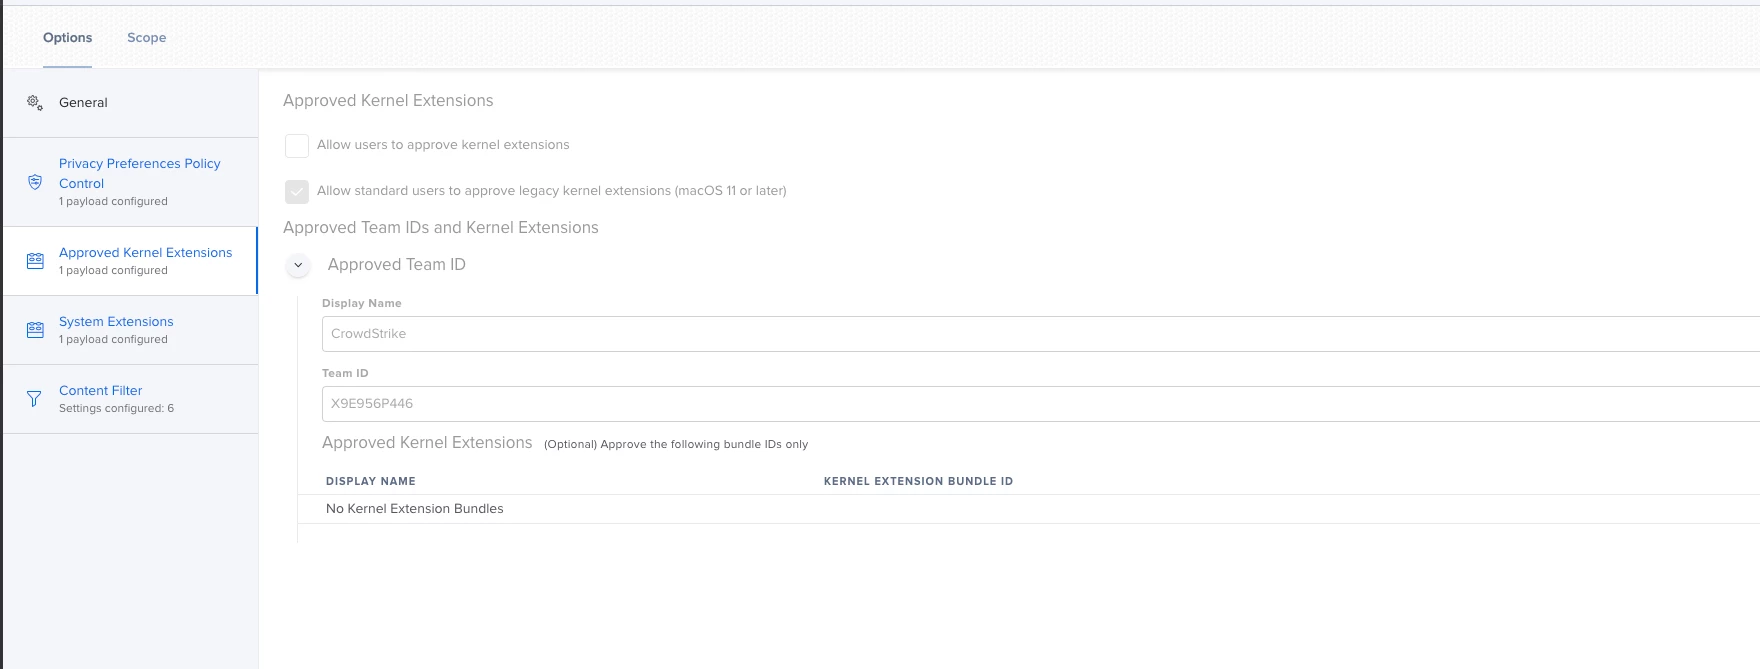
Task: Click the KERNEL EXTENSION BUNDLE ID column header
Action: pyautogui.click(x=918, y=481)
